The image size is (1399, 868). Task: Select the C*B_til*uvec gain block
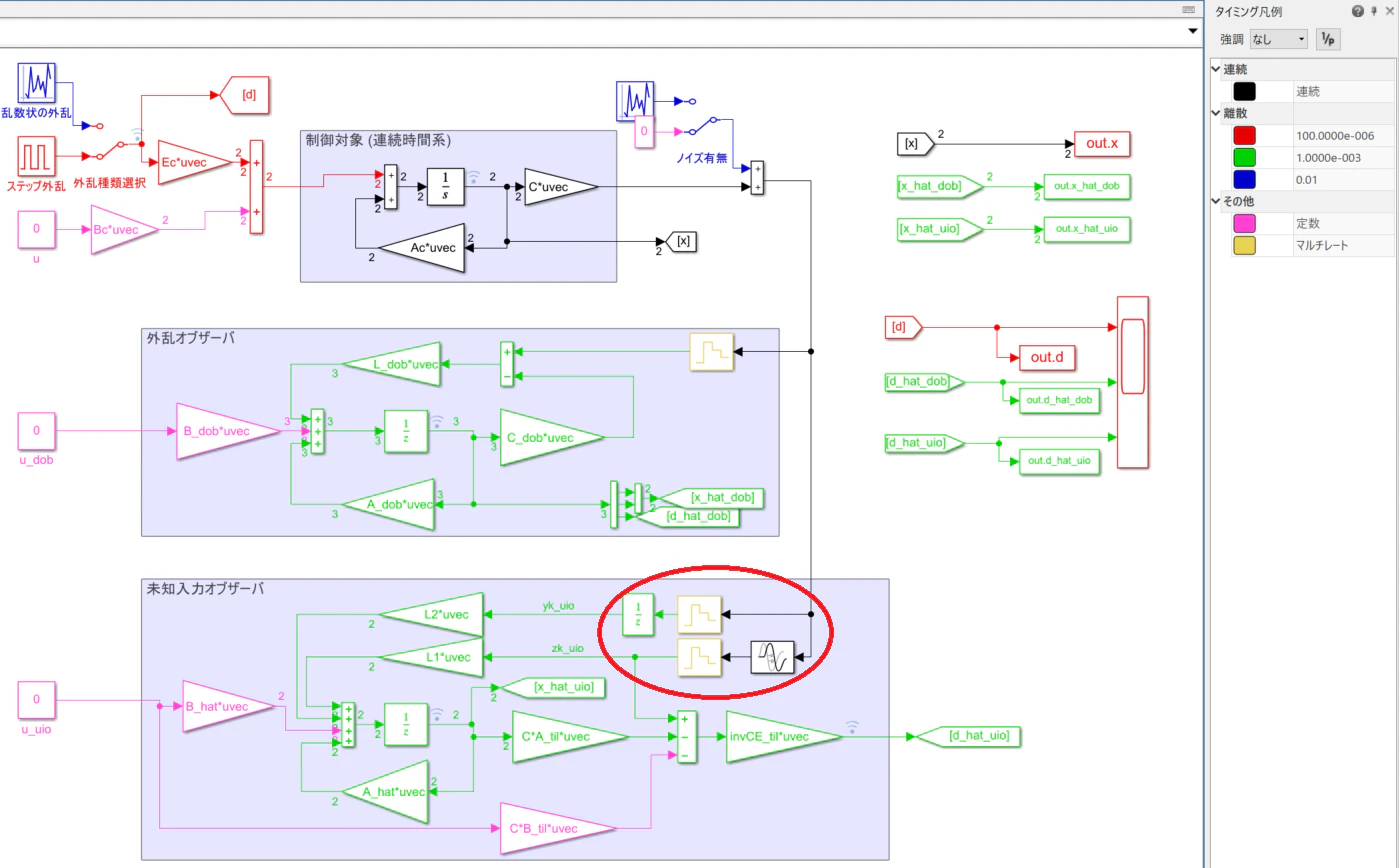pyautogui.click(x=559, y=828)
